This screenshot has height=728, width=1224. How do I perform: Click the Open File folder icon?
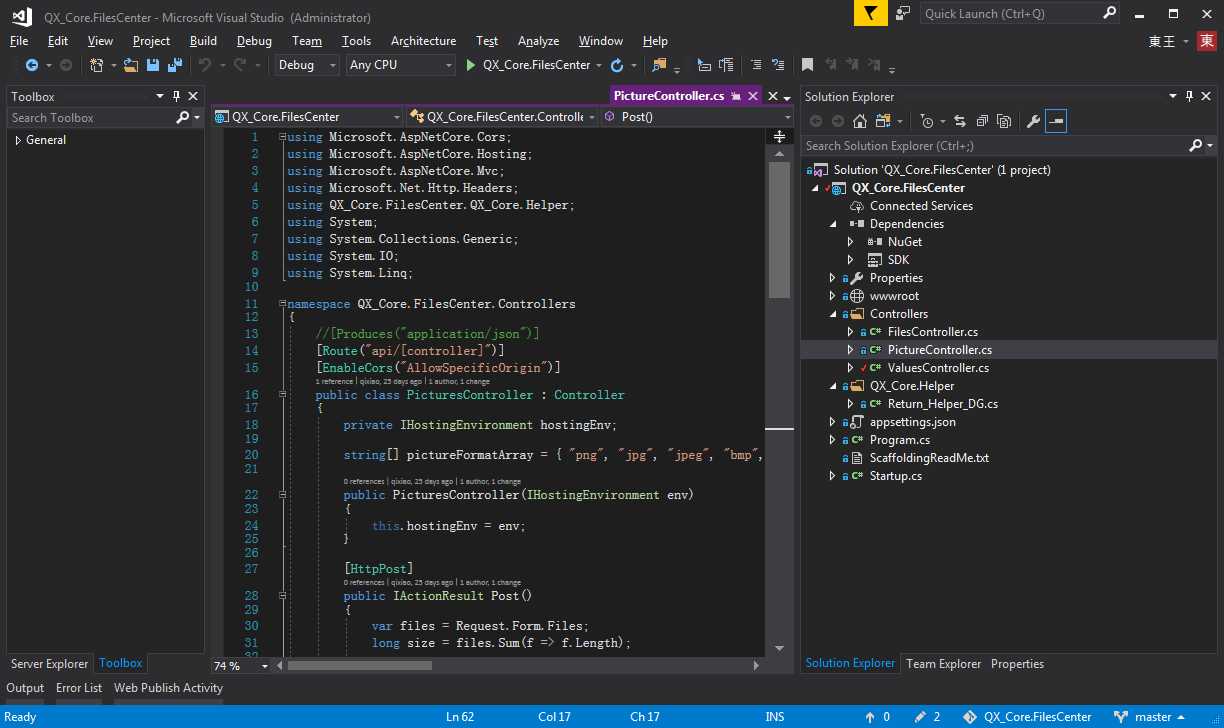pyautogui.click(x=131, y=65)
